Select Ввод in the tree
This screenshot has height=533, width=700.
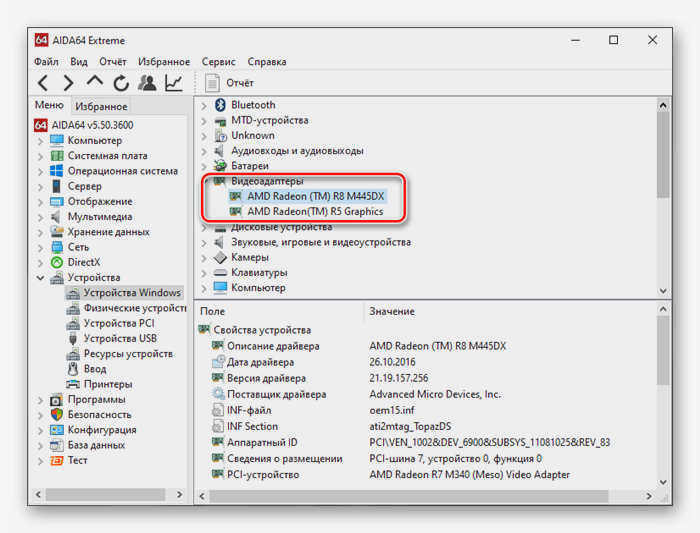pyautogui.click(x=87, y=369)
